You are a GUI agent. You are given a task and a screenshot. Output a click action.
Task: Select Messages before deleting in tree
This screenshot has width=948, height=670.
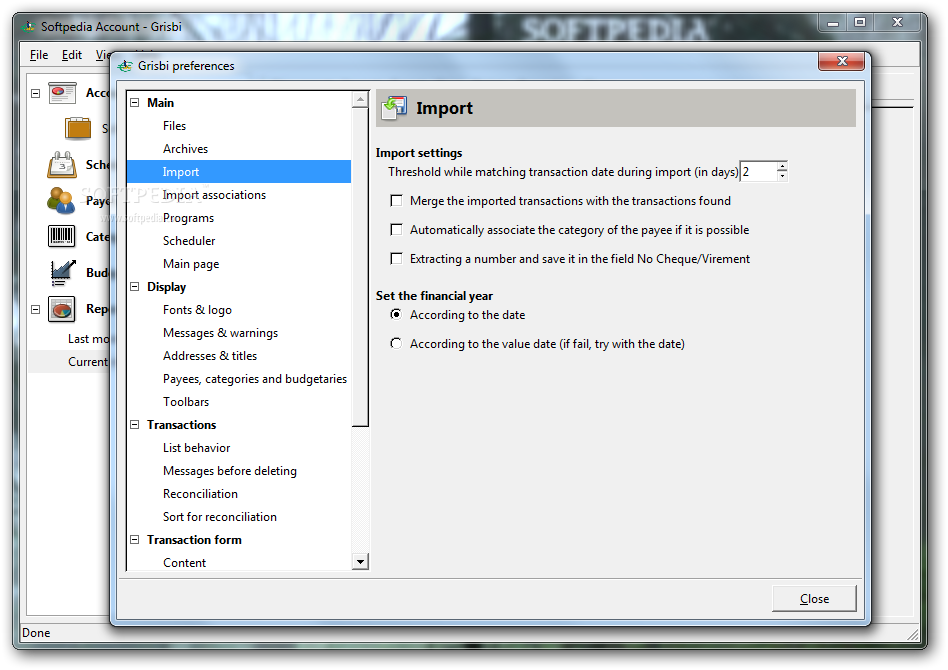230,470
